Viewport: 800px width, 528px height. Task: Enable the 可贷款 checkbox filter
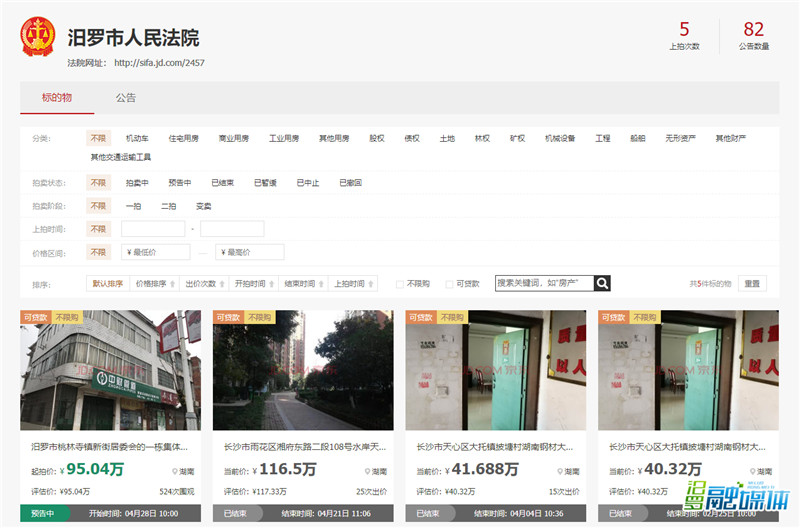(x=449, y=284)
